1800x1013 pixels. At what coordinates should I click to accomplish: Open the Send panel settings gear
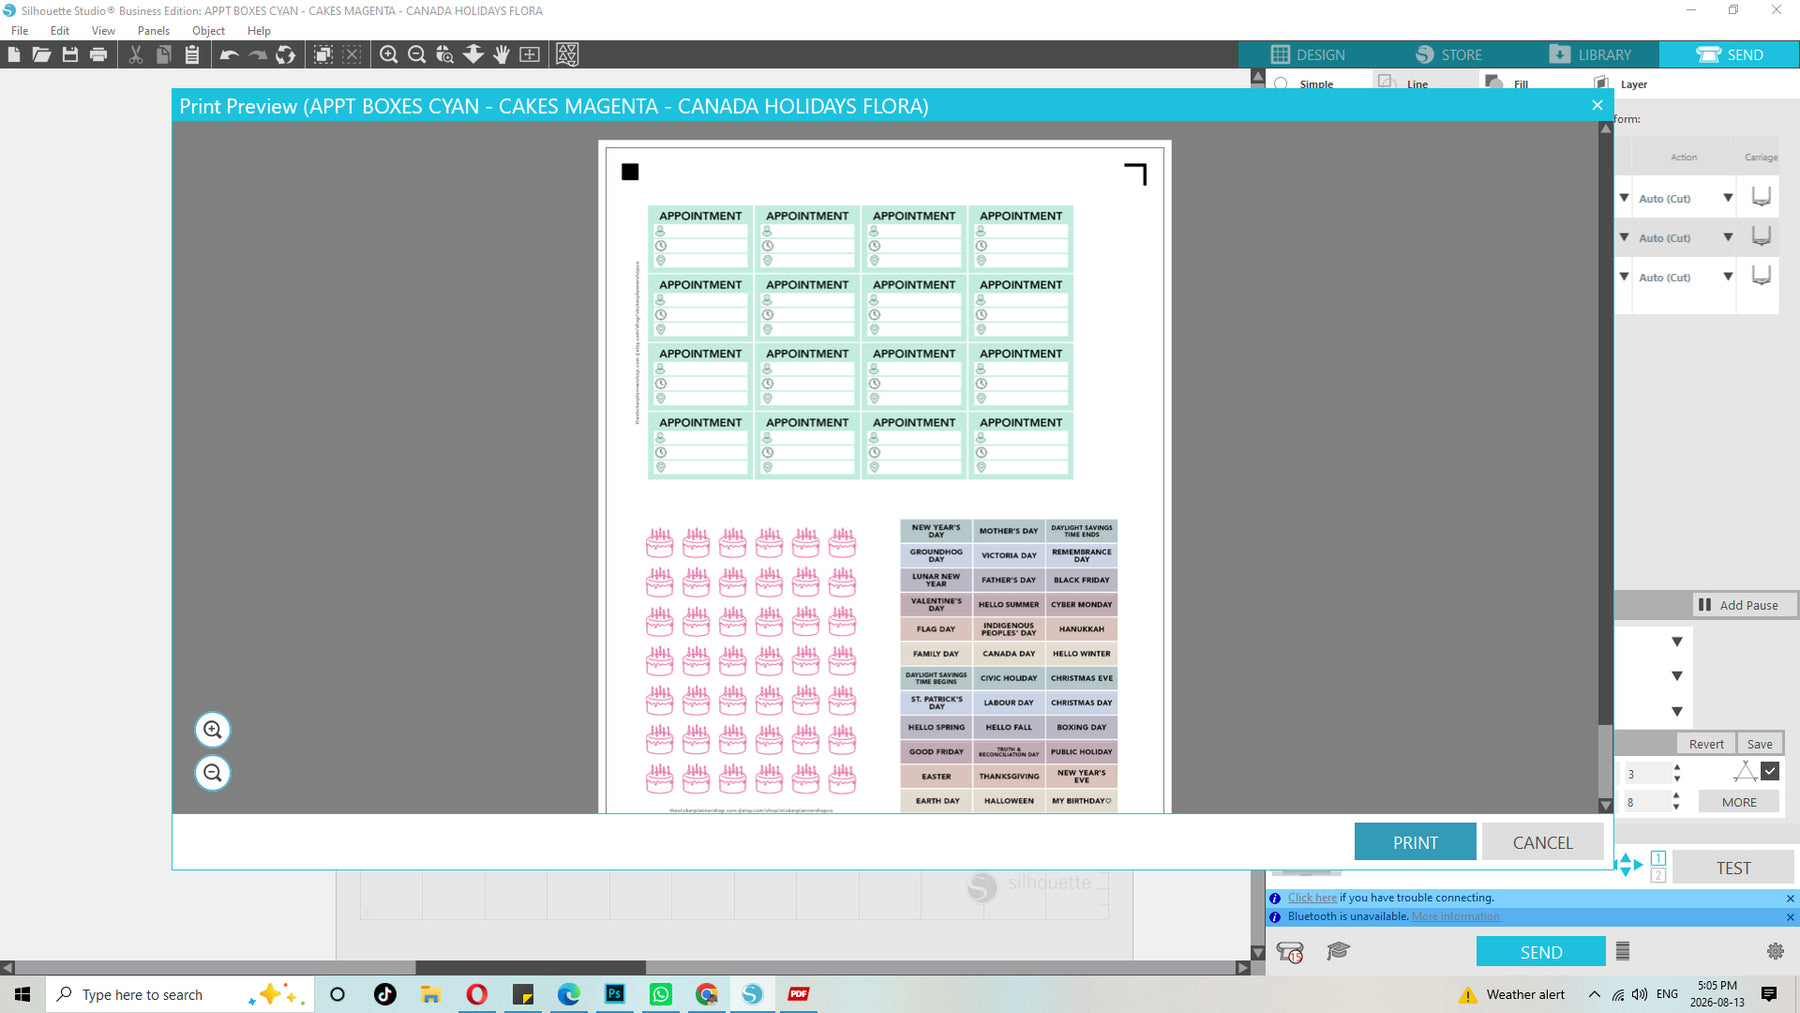[1775, 951]
